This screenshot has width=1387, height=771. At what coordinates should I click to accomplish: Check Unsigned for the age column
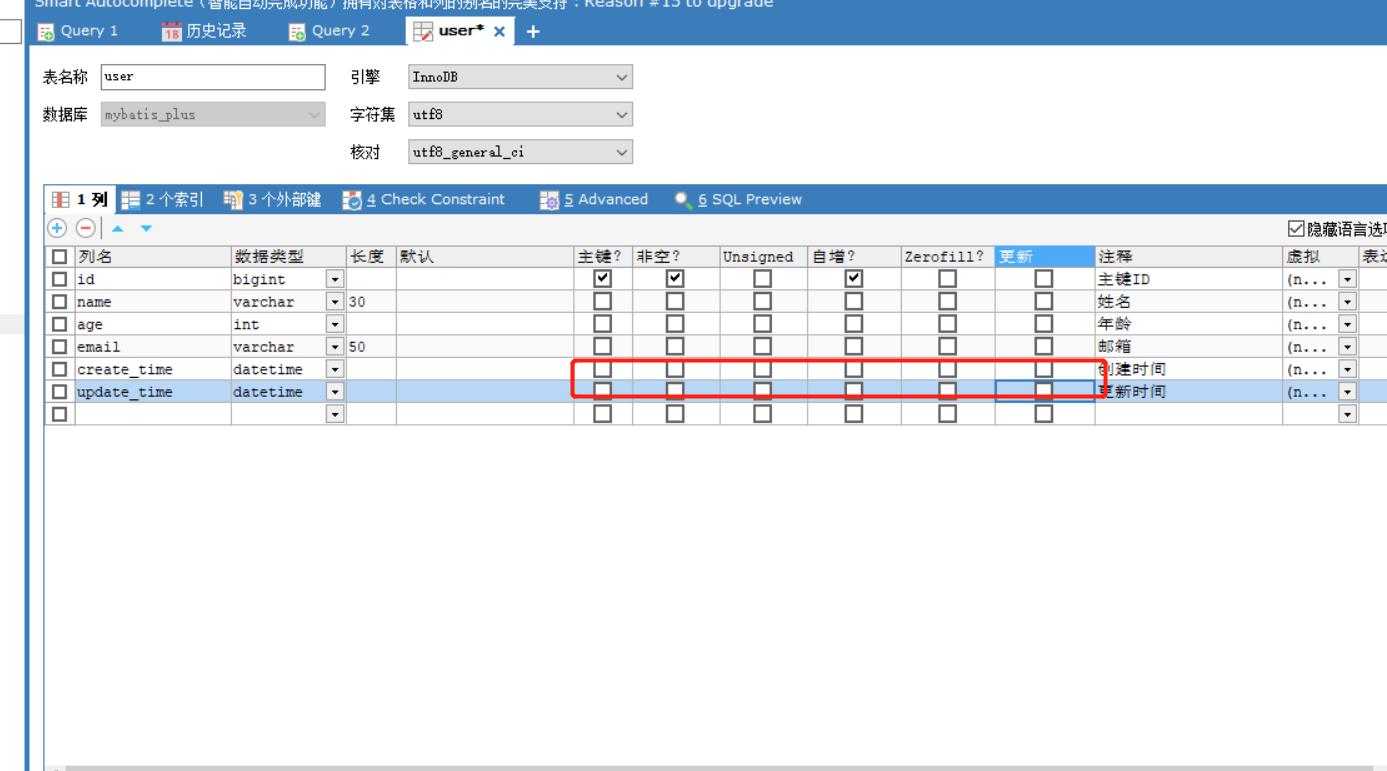pyautogui.click(x=762, y=324)
